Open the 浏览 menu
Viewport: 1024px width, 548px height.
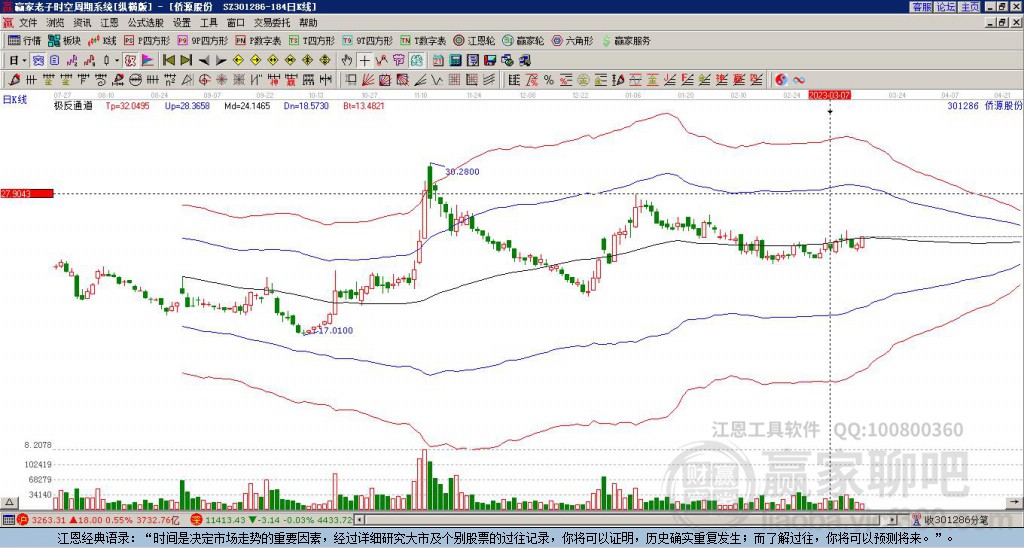click(x=56, y=23)
